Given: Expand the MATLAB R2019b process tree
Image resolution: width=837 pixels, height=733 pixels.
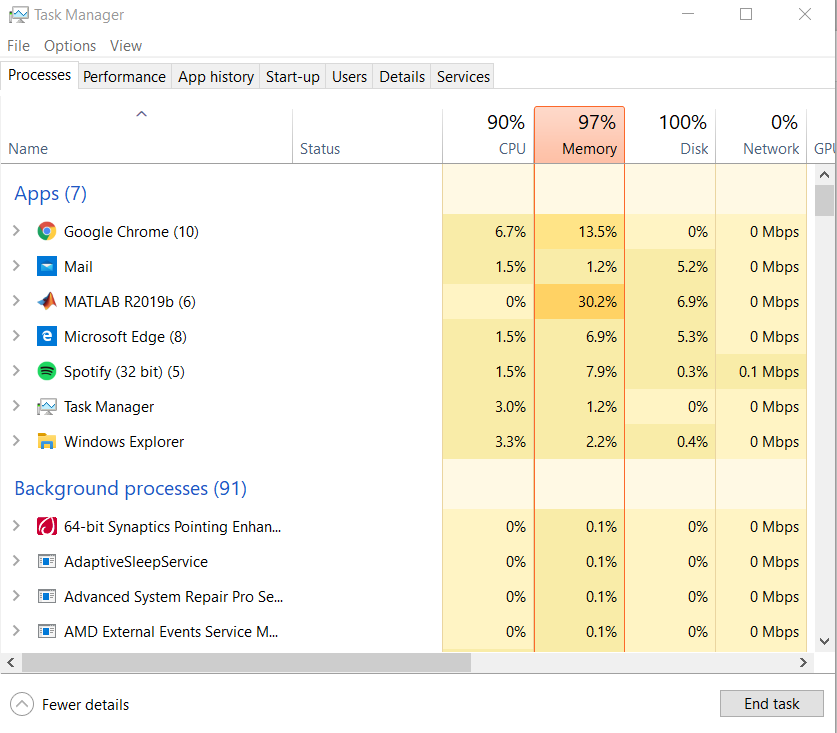Looking at the screenshot, I should (x=16, y=302).
